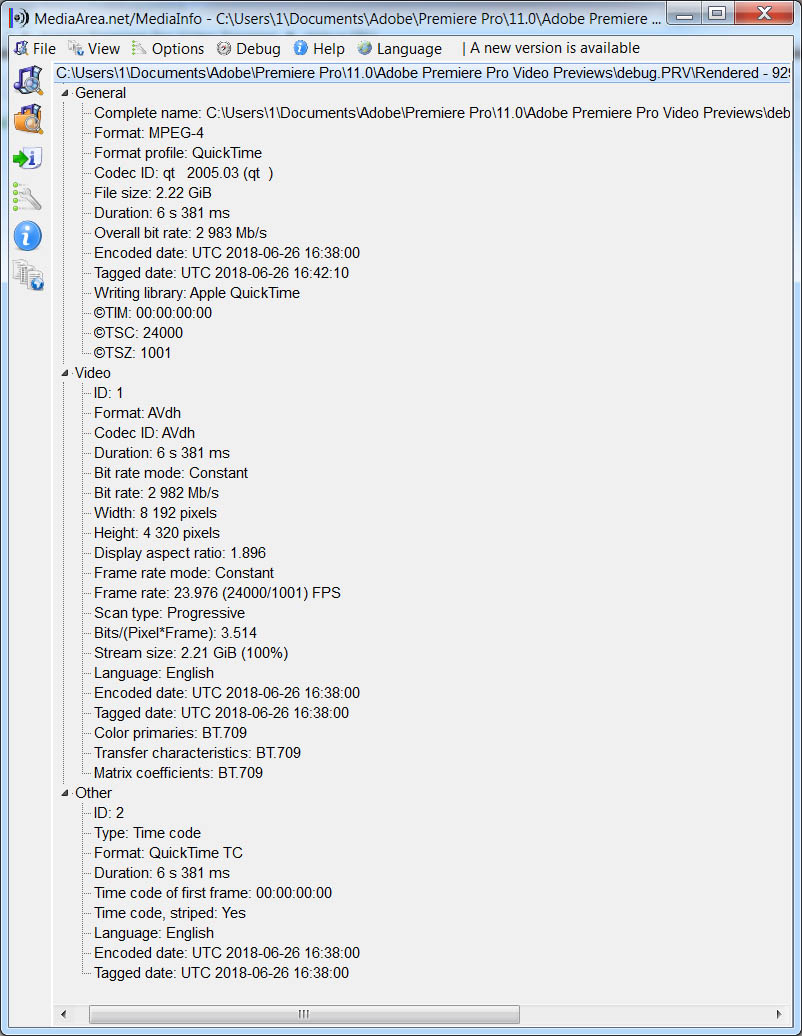
Task: Select 'Matrix coefficients: BT.709' row
Action: [x=178, y=773]
